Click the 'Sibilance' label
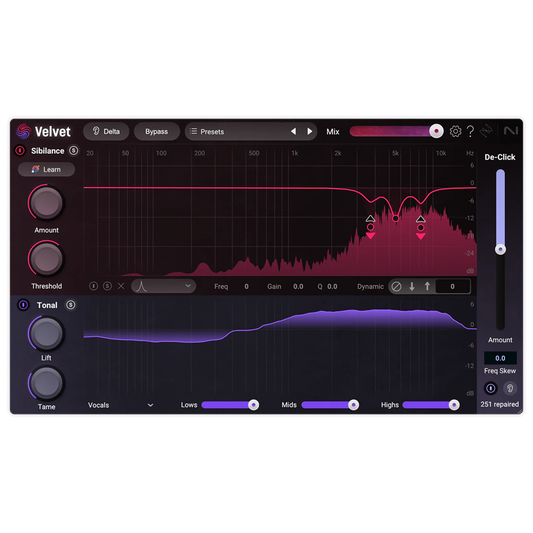 (48, 151)
